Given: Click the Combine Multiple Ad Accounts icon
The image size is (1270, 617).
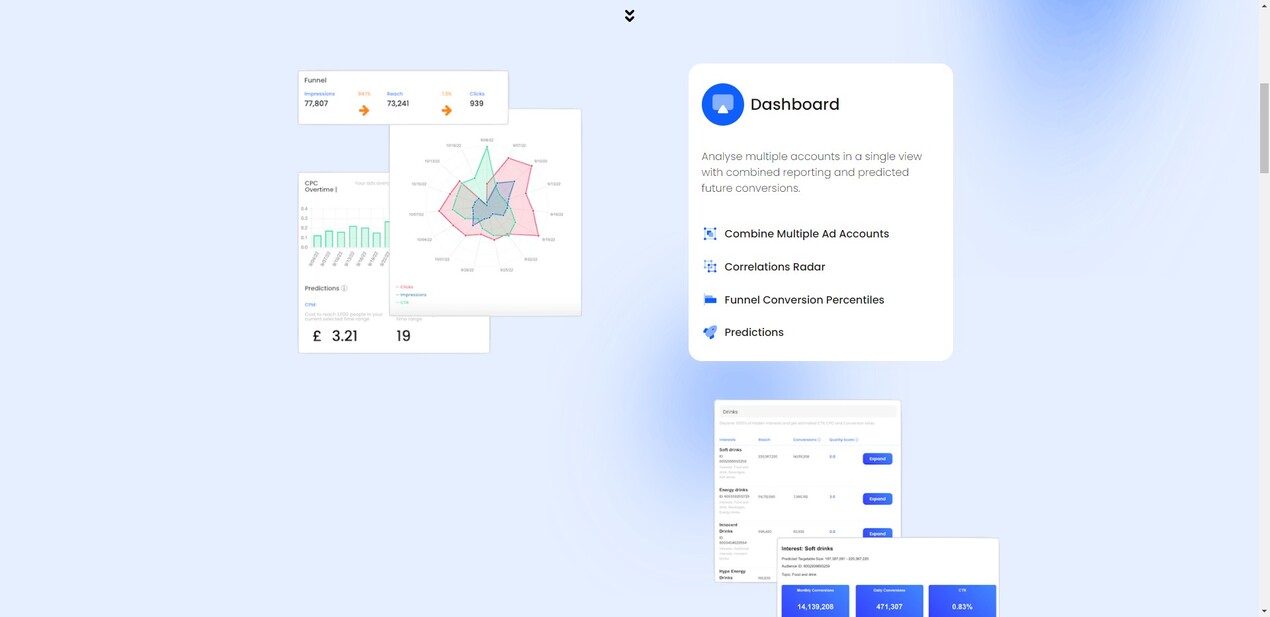Looking at the screenshot, I should (x=710, y=234).
